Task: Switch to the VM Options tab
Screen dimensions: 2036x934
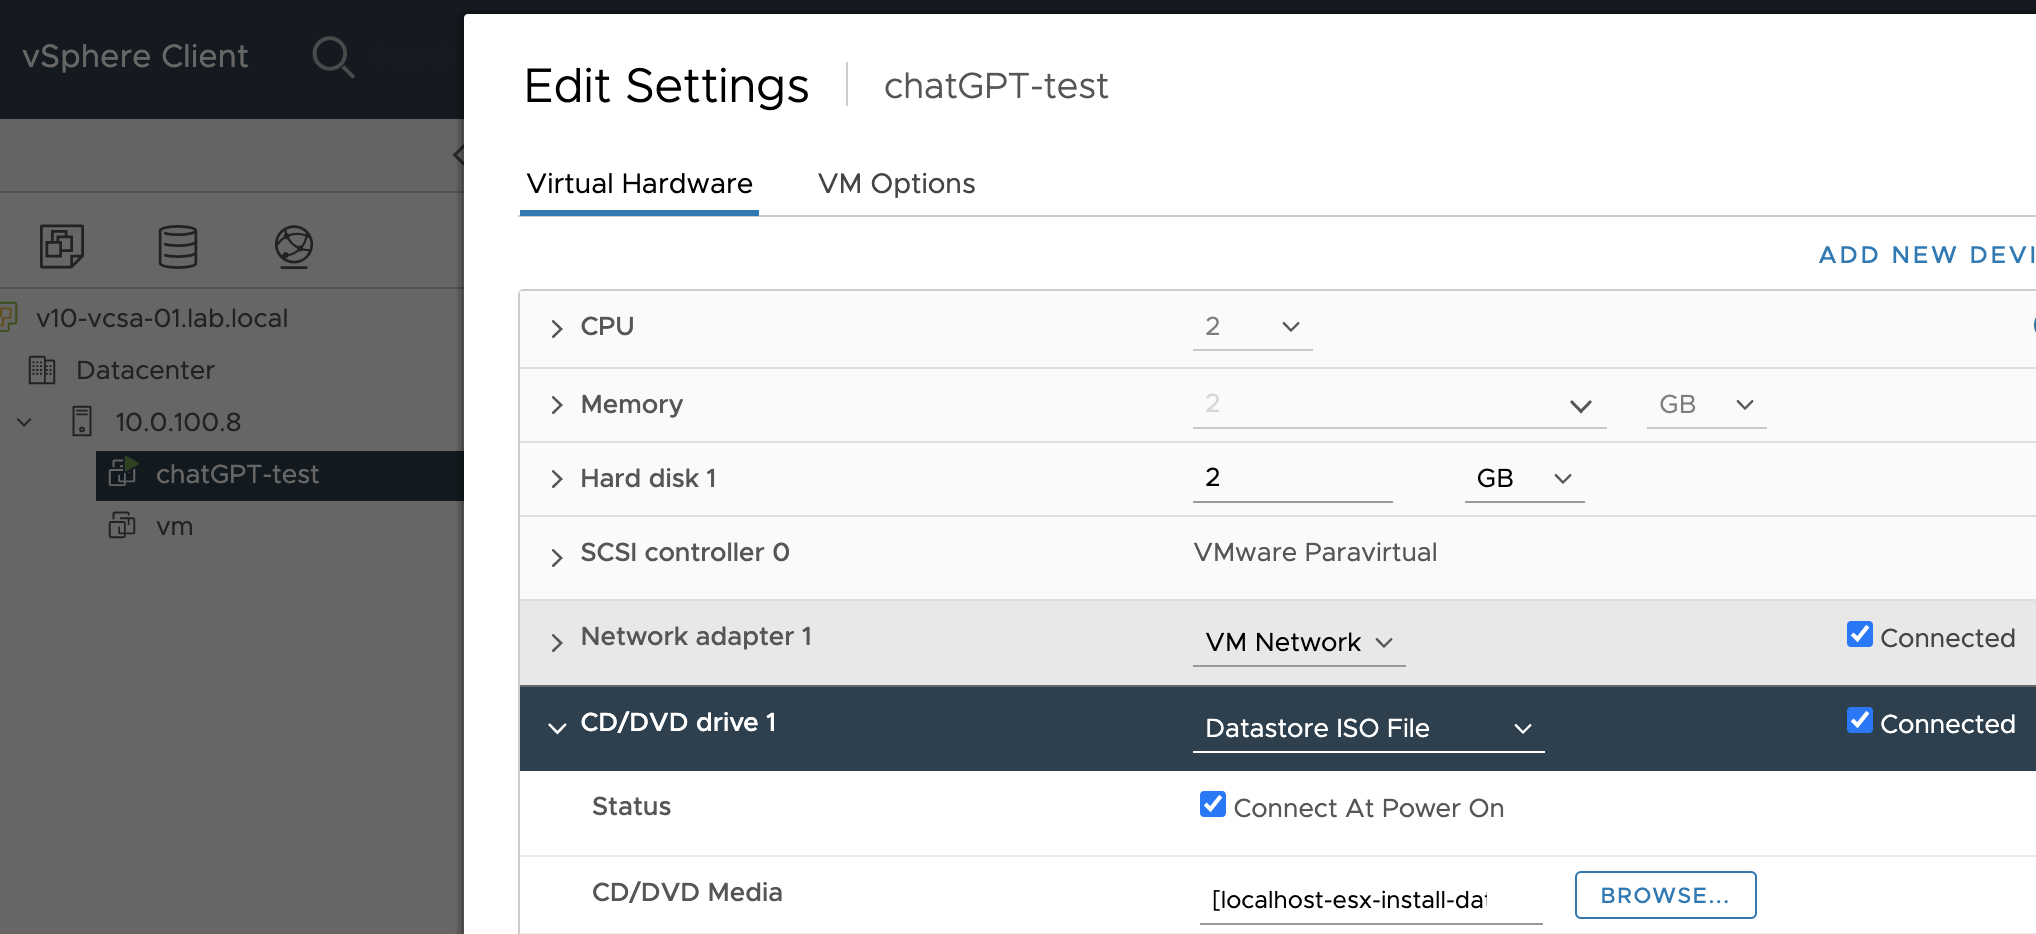Action: [x=896, y=184]
